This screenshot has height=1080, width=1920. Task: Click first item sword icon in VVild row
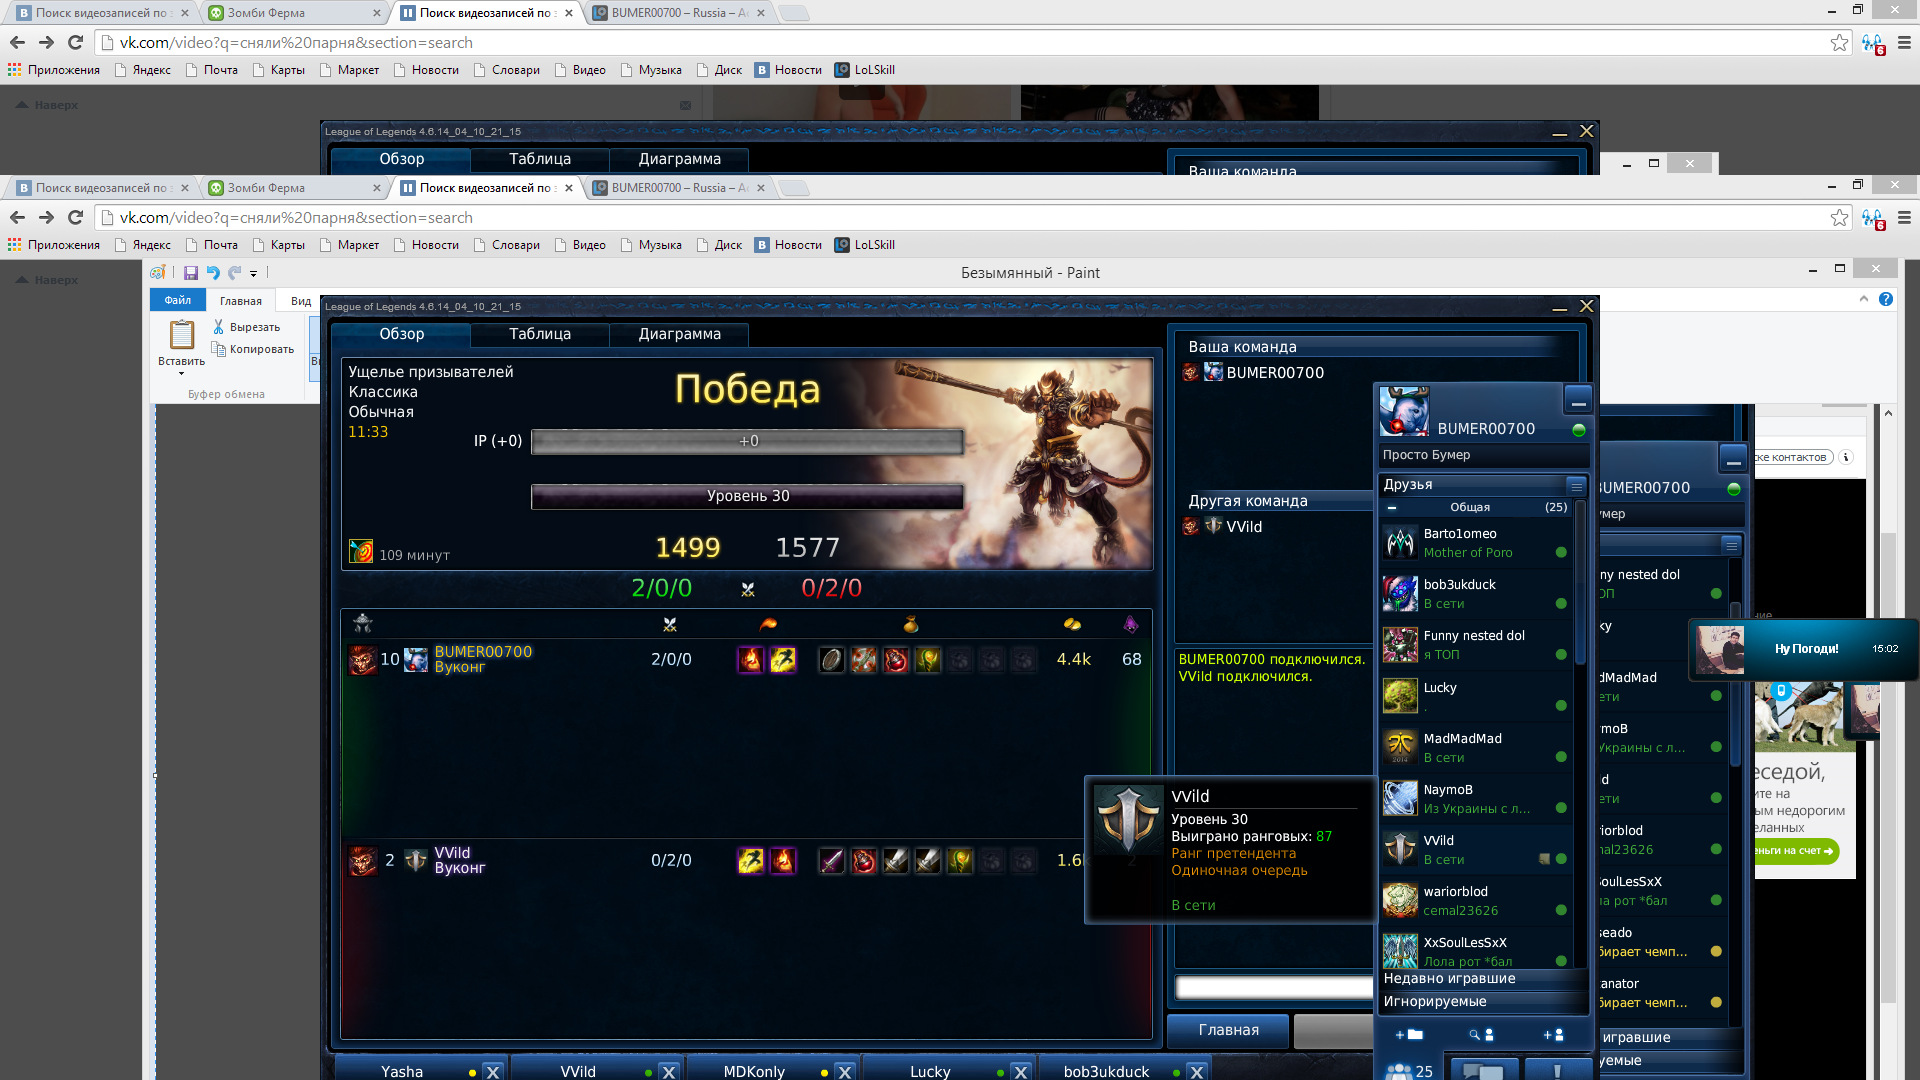coord(832,861)
